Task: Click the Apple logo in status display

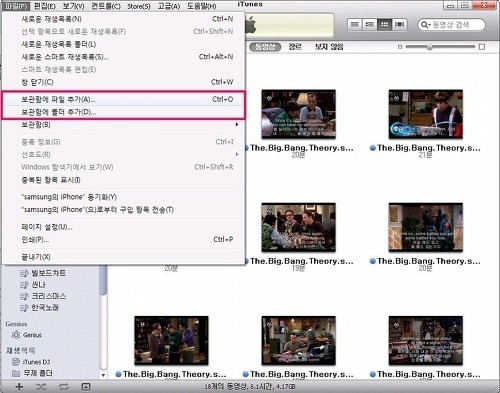Action: click(251, 25)
